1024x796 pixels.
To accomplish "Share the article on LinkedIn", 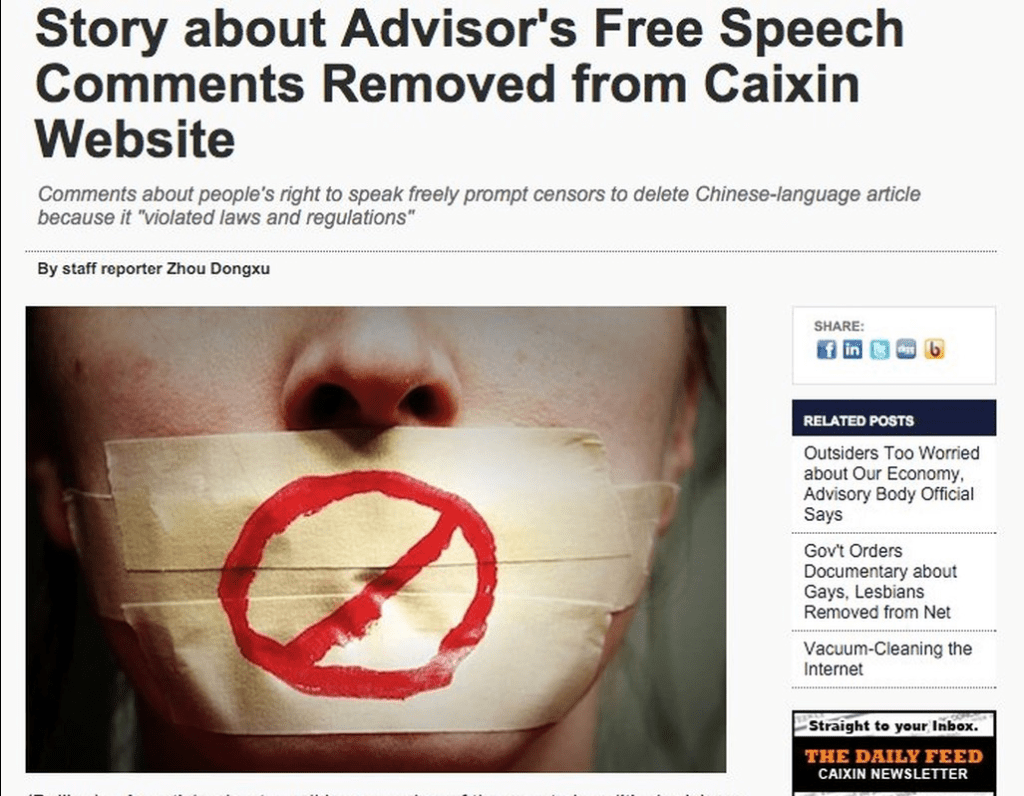I will click(x=852, y=349).
